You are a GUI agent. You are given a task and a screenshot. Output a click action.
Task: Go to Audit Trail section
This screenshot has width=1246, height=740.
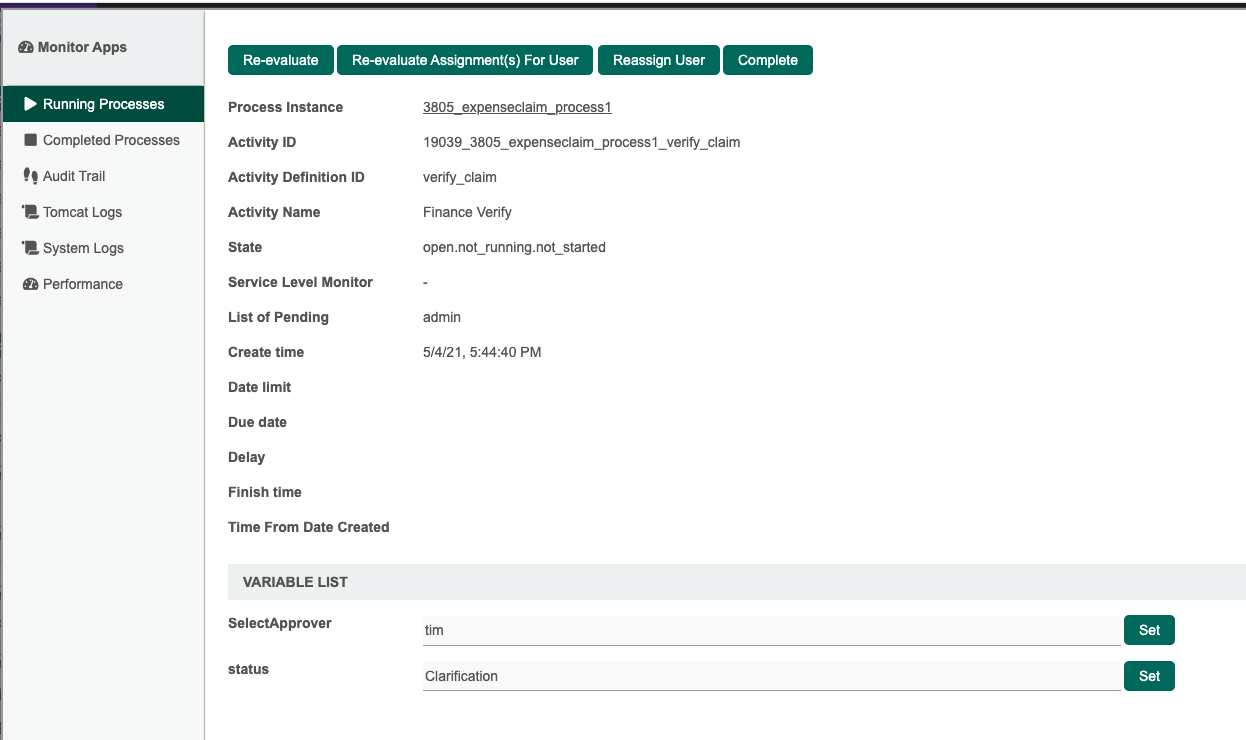pyautogui.click(x=103, y=176)
